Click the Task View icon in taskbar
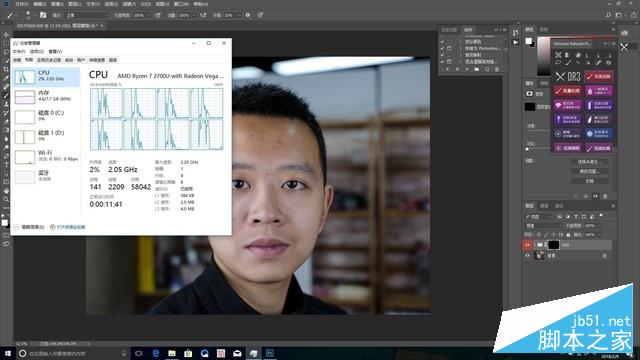 [139, 353]
